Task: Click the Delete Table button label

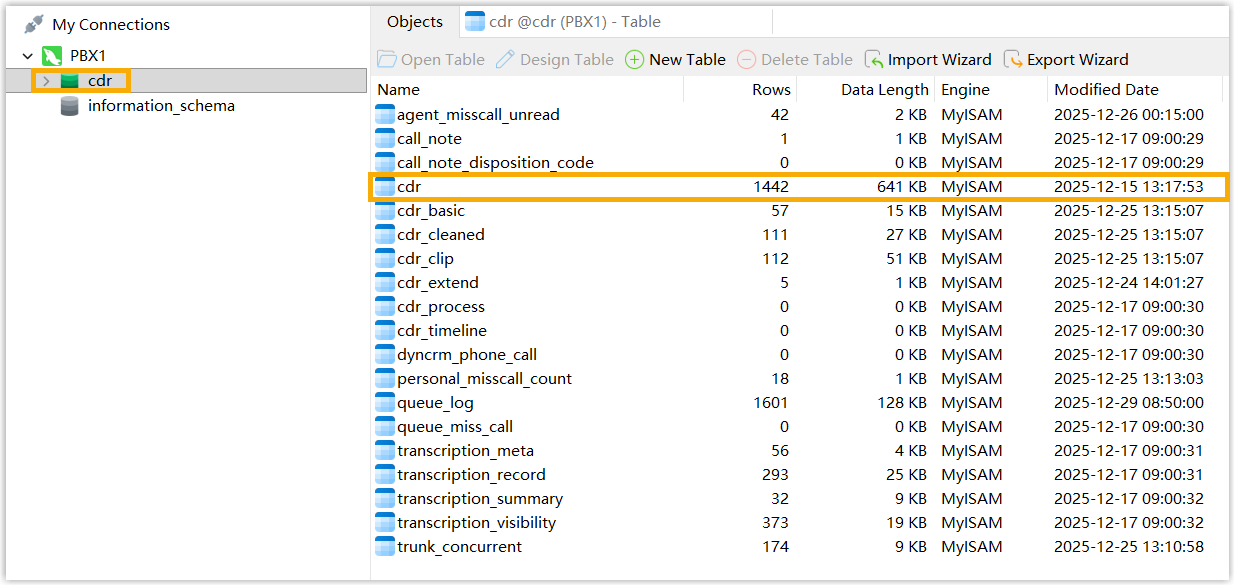Action: coord(807,60)
